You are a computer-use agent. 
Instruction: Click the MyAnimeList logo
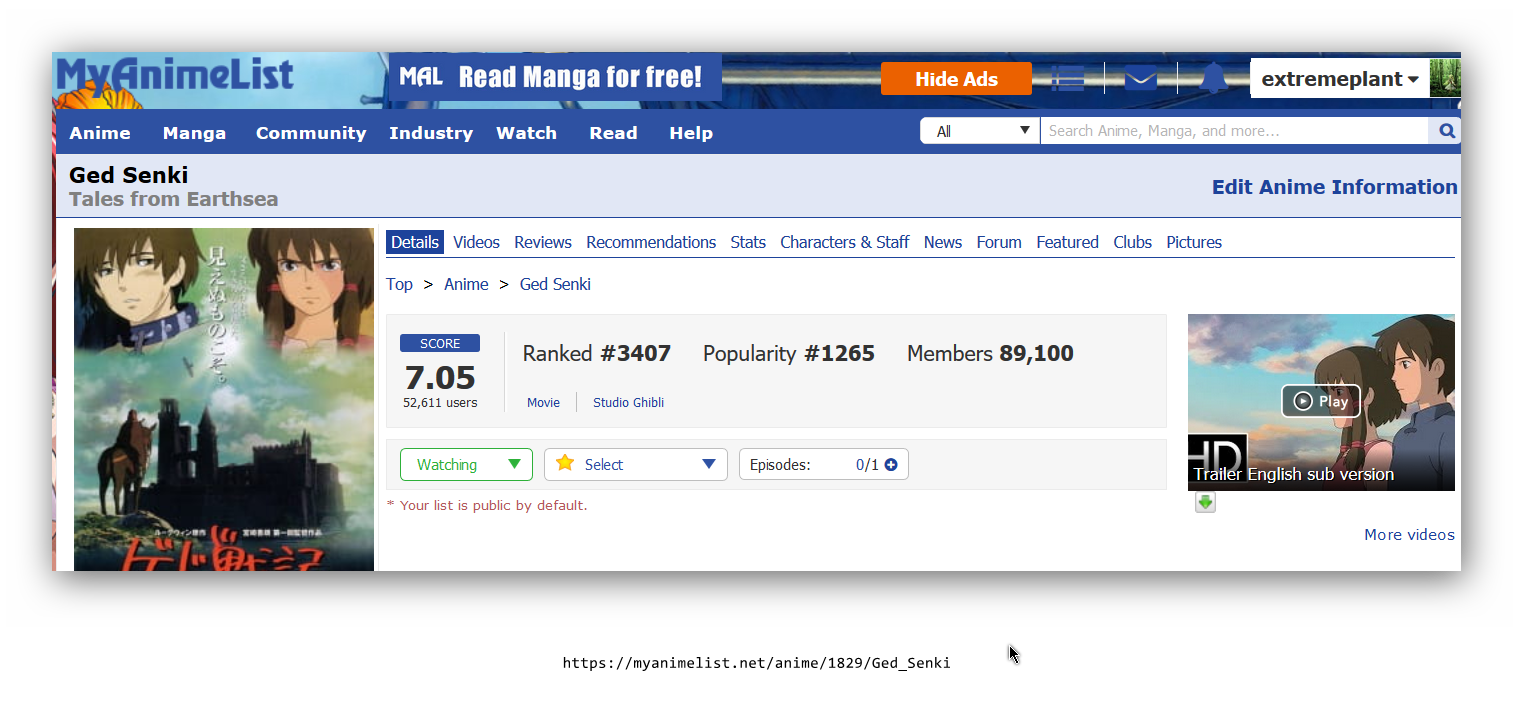coord(175,76)
